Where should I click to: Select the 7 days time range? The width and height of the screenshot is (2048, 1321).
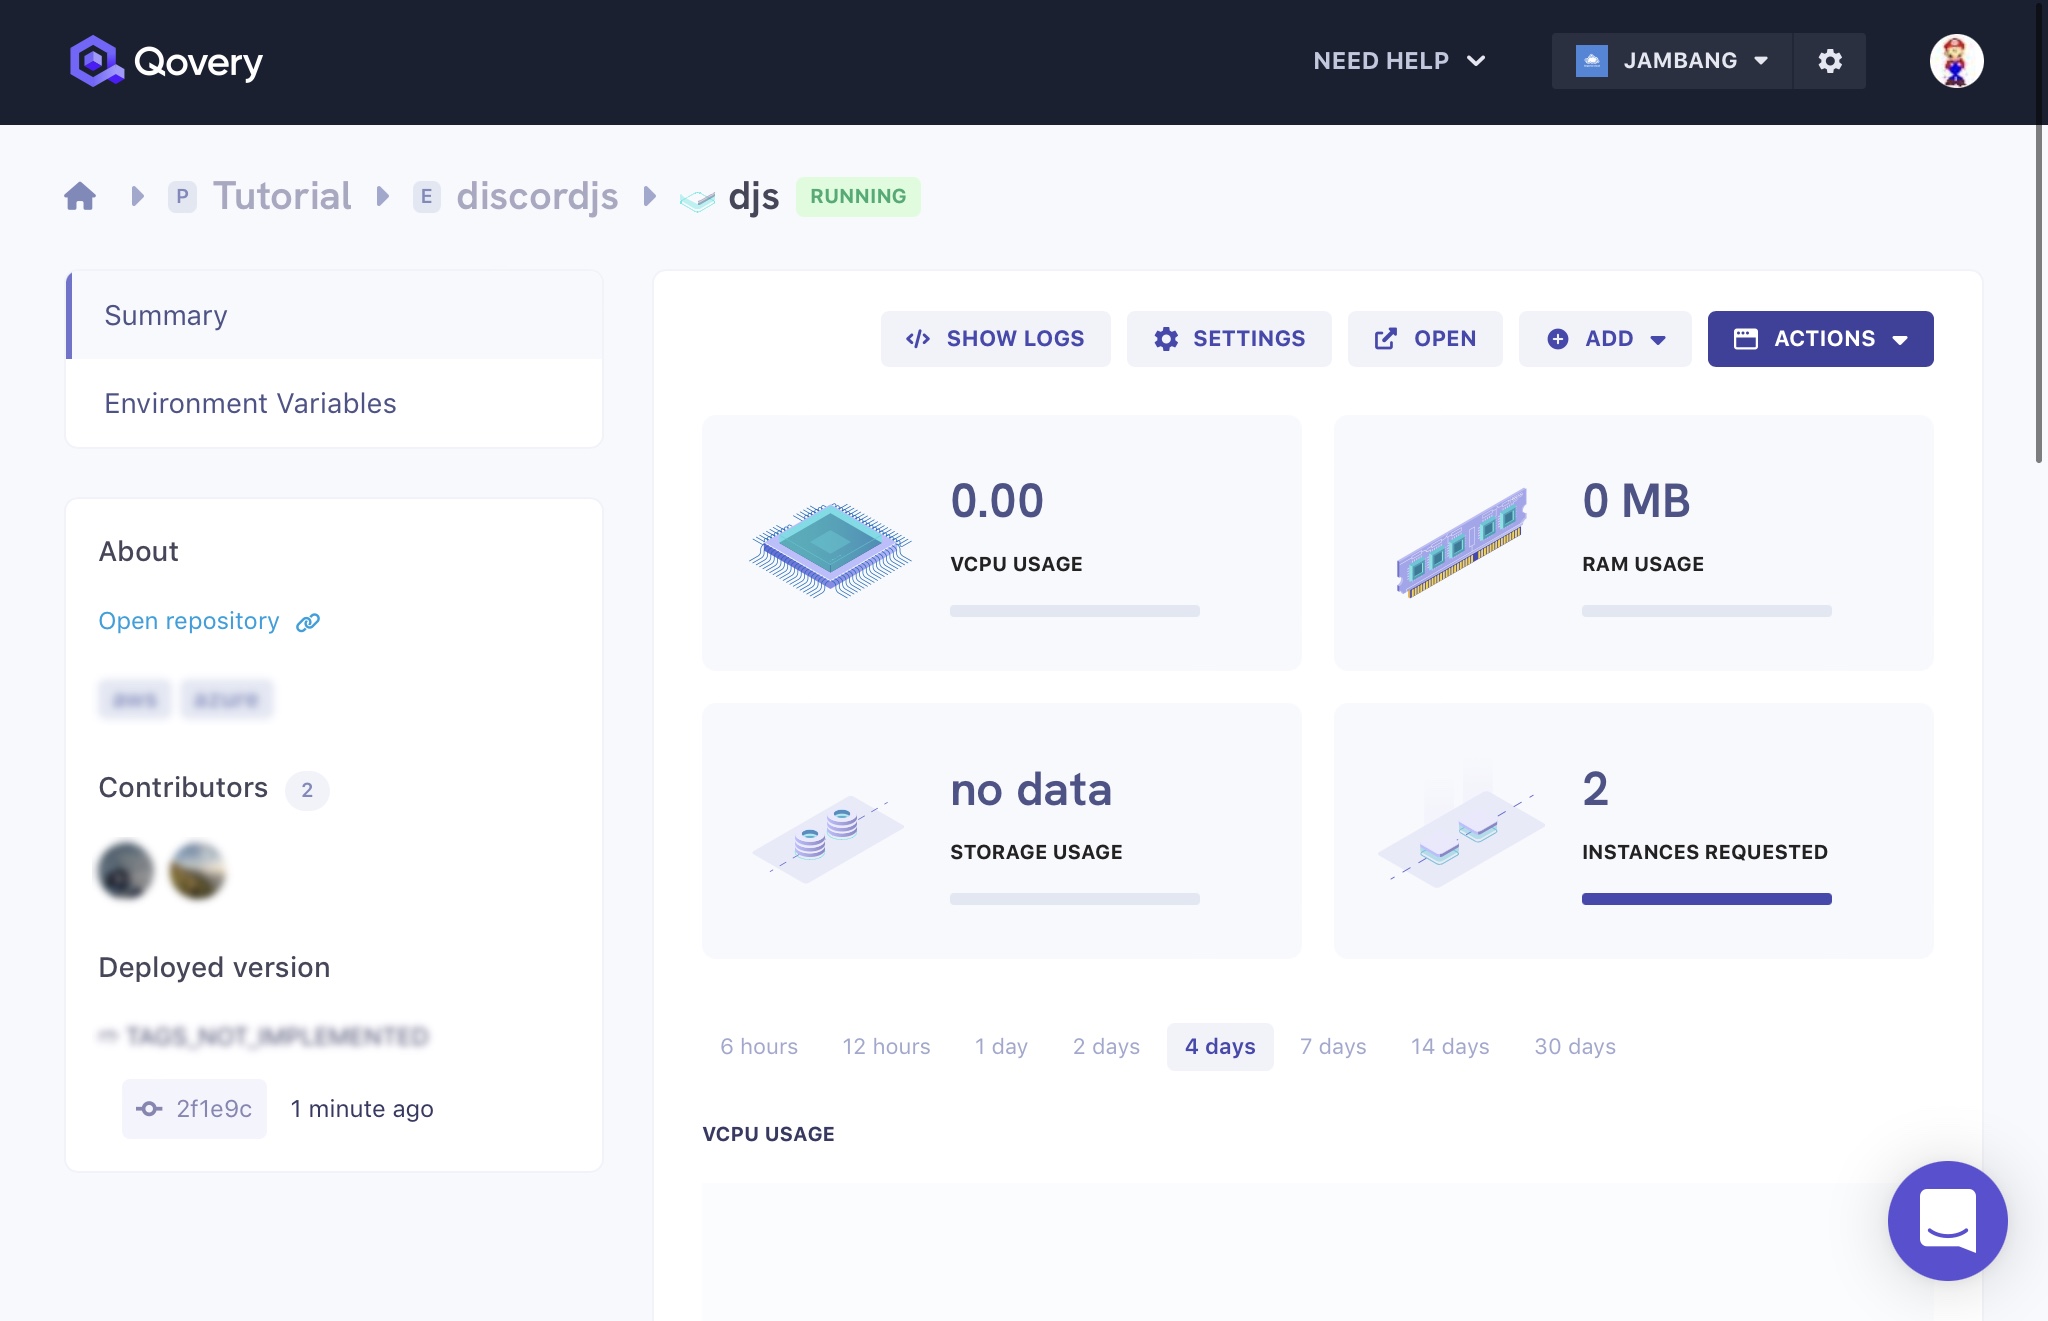[1332, 1046]
